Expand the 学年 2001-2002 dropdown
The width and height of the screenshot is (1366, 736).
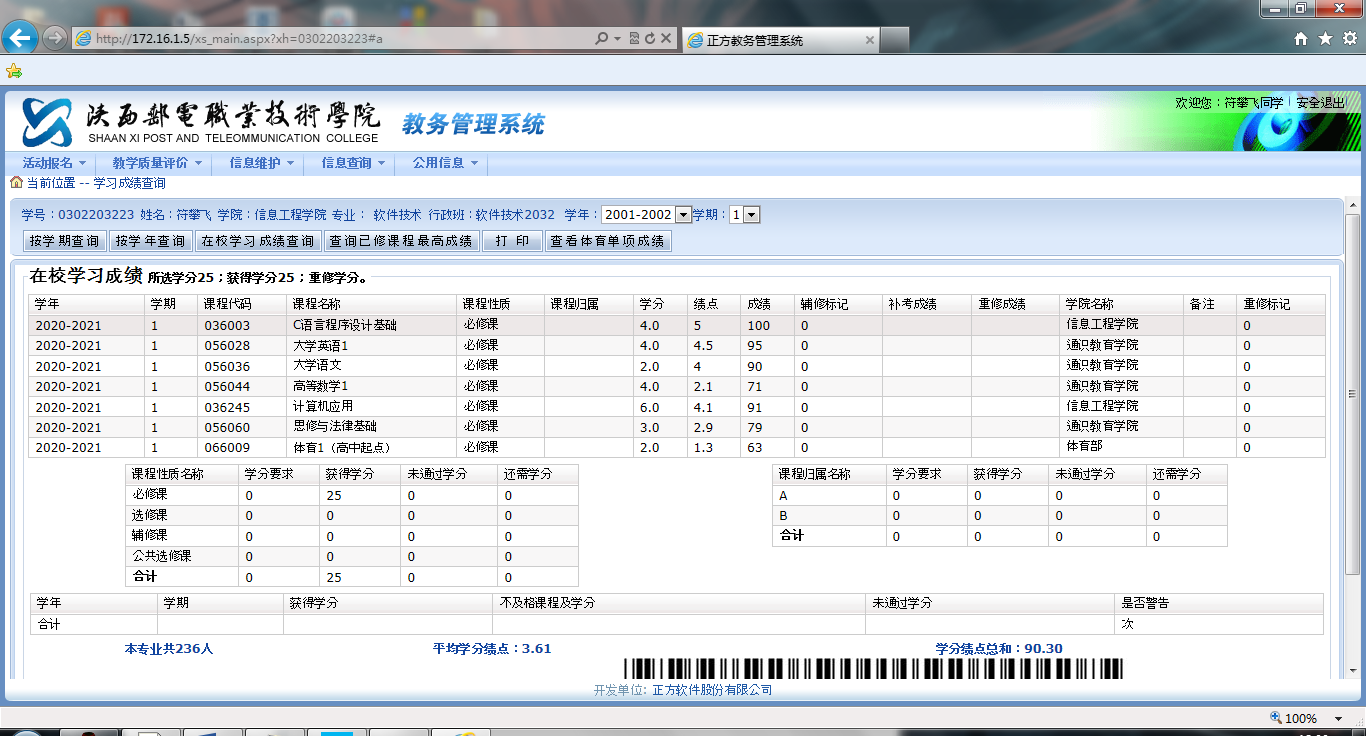684,215
